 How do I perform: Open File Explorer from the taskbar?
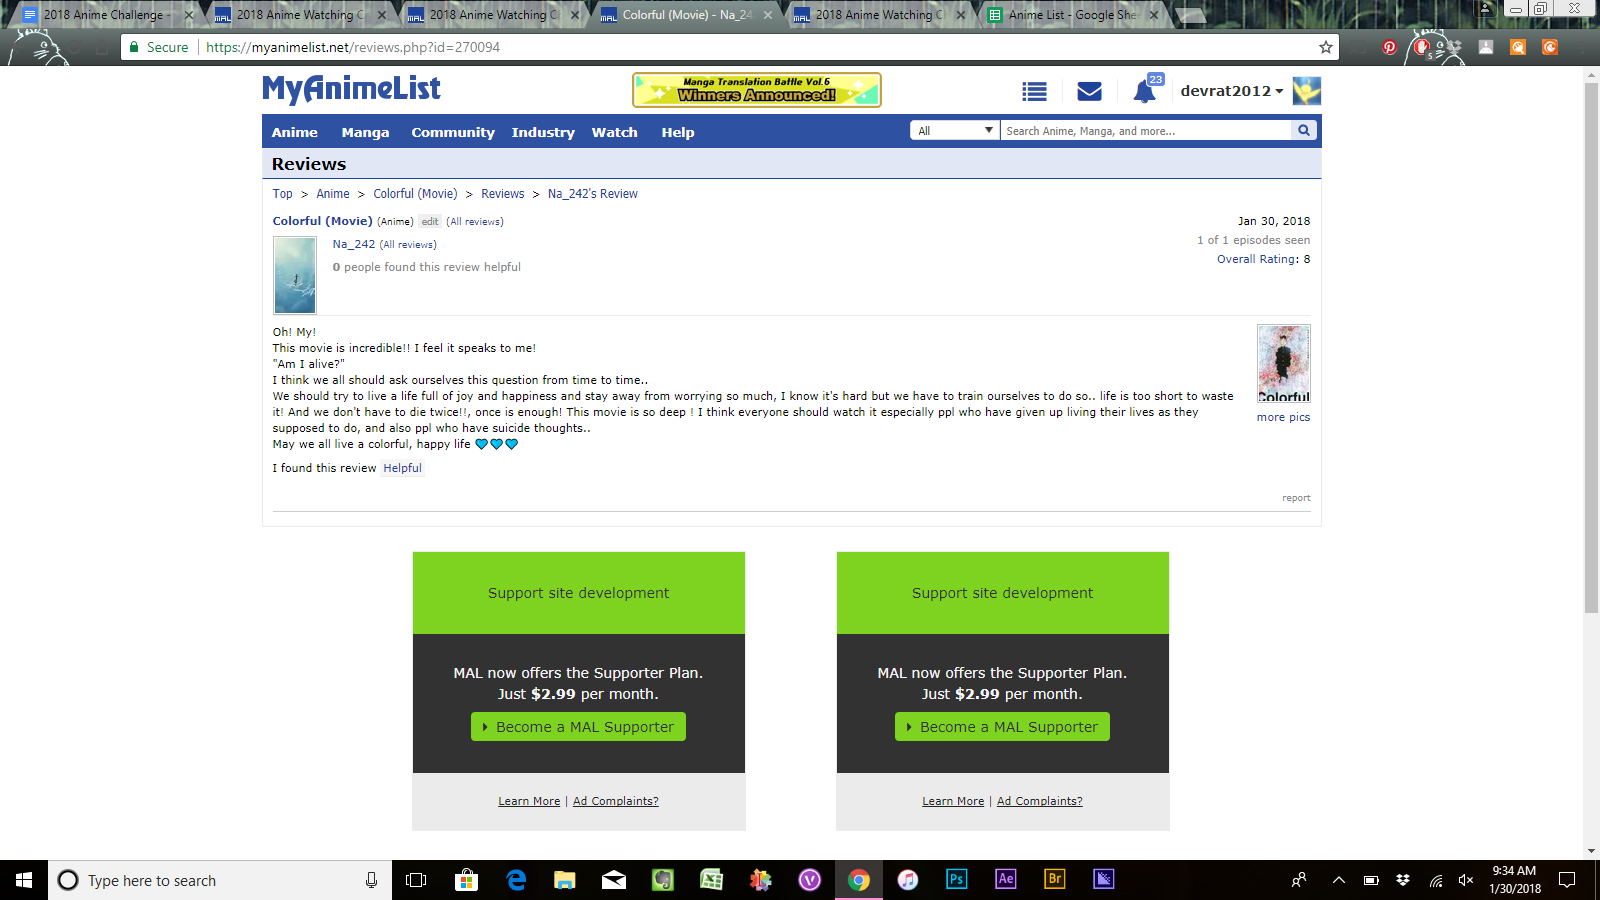point(565,880)
